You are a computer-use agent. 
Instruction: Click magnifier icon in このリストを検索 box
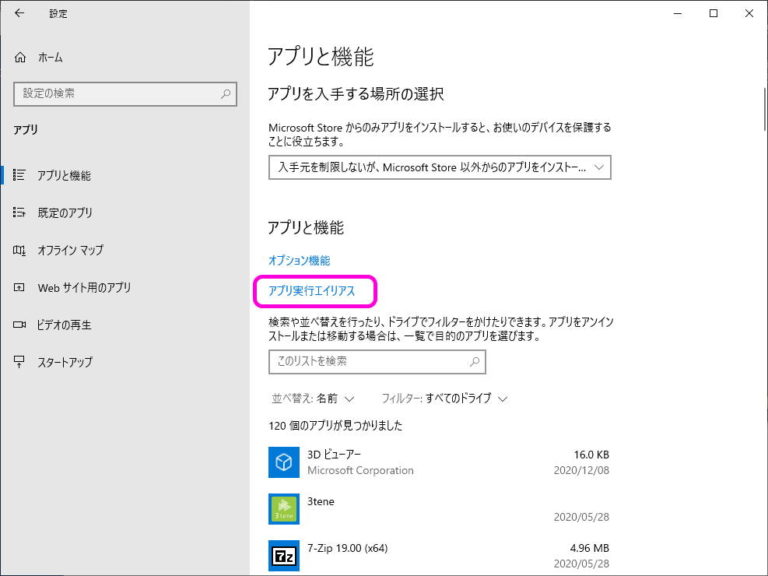click(x=474, y=362)
